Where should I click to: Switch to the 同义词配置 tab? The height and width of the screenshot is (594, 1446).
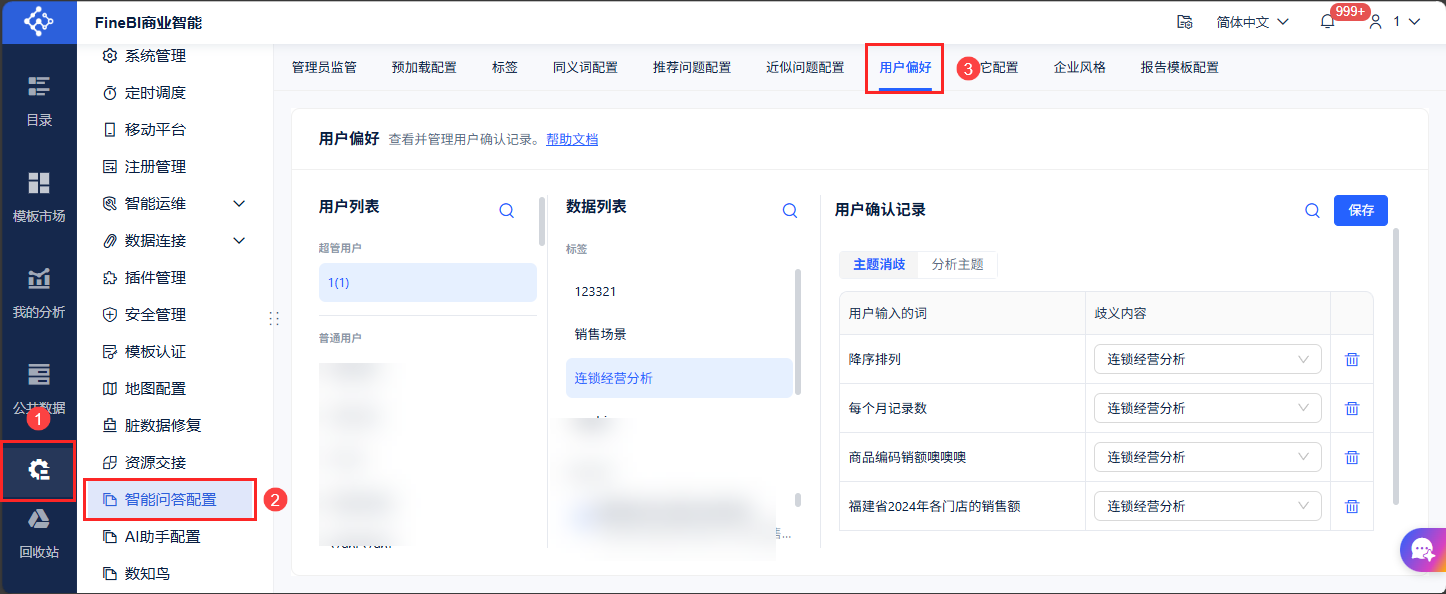[x=585, y=68]
